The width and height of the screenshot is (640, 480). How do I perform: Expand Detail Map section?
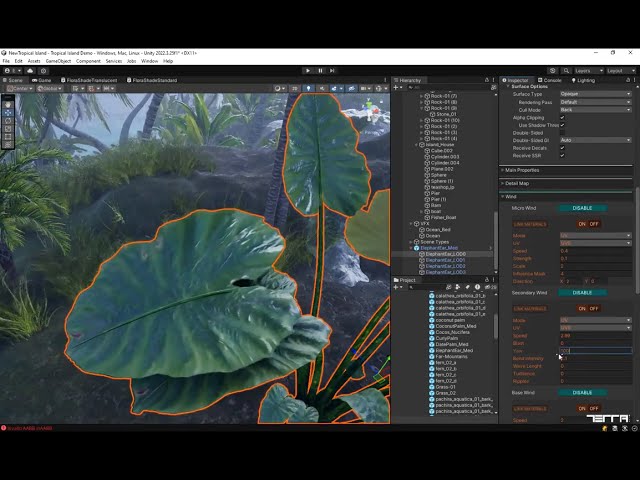pos(566,183)
